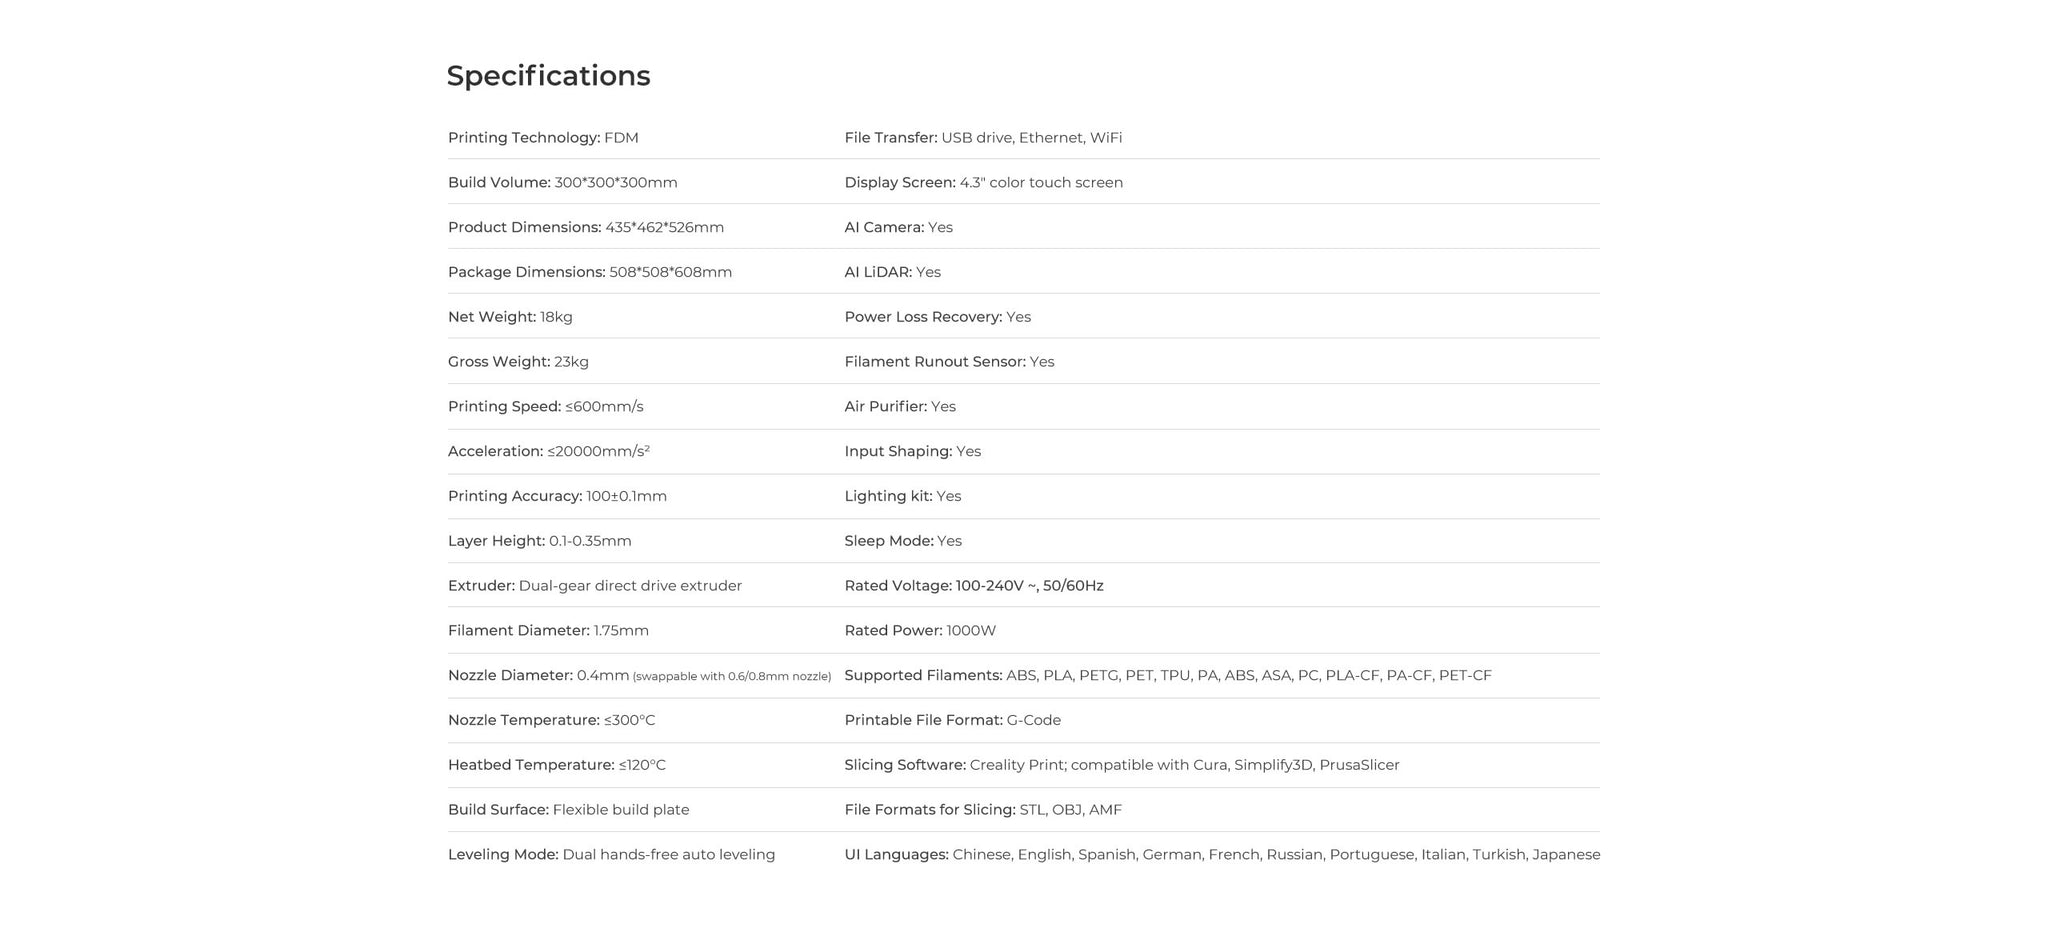Select the Build Volume 300*300*300mm row
2048x944 pixels.
click(562, 183)
